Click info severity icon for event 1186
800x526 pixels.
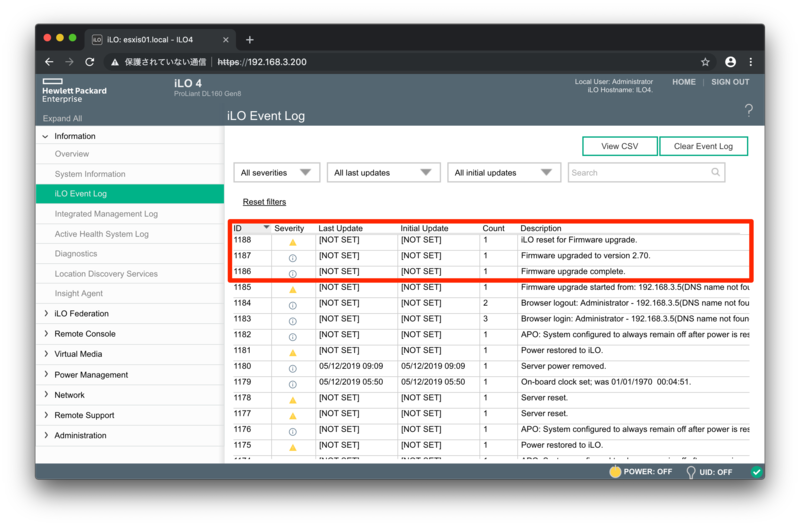(x=293, y=274)
